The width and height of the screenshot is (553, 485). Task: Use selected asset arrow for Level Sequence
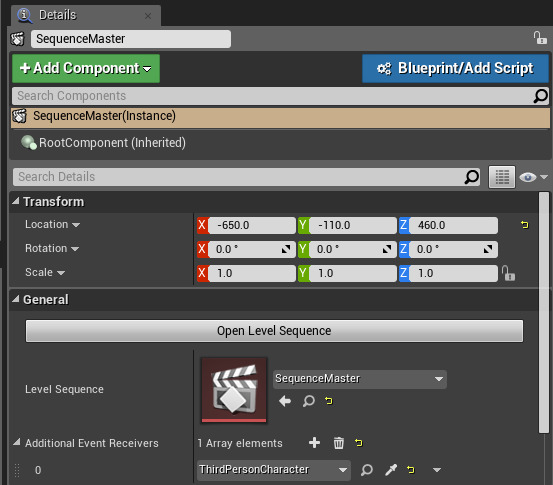pyautogui.click(x=285, y=401)
